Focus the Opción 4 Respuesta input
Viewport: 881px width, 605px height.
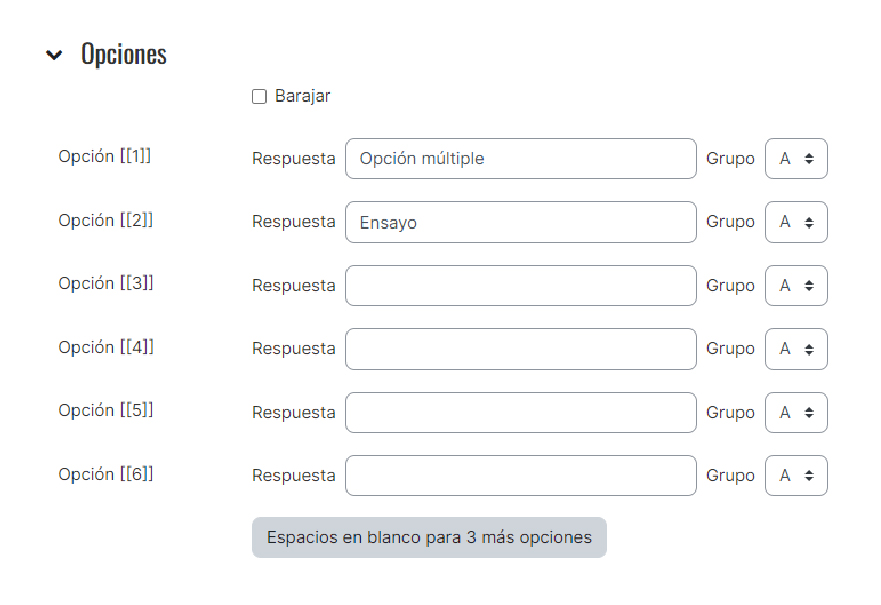coord(521,349)
